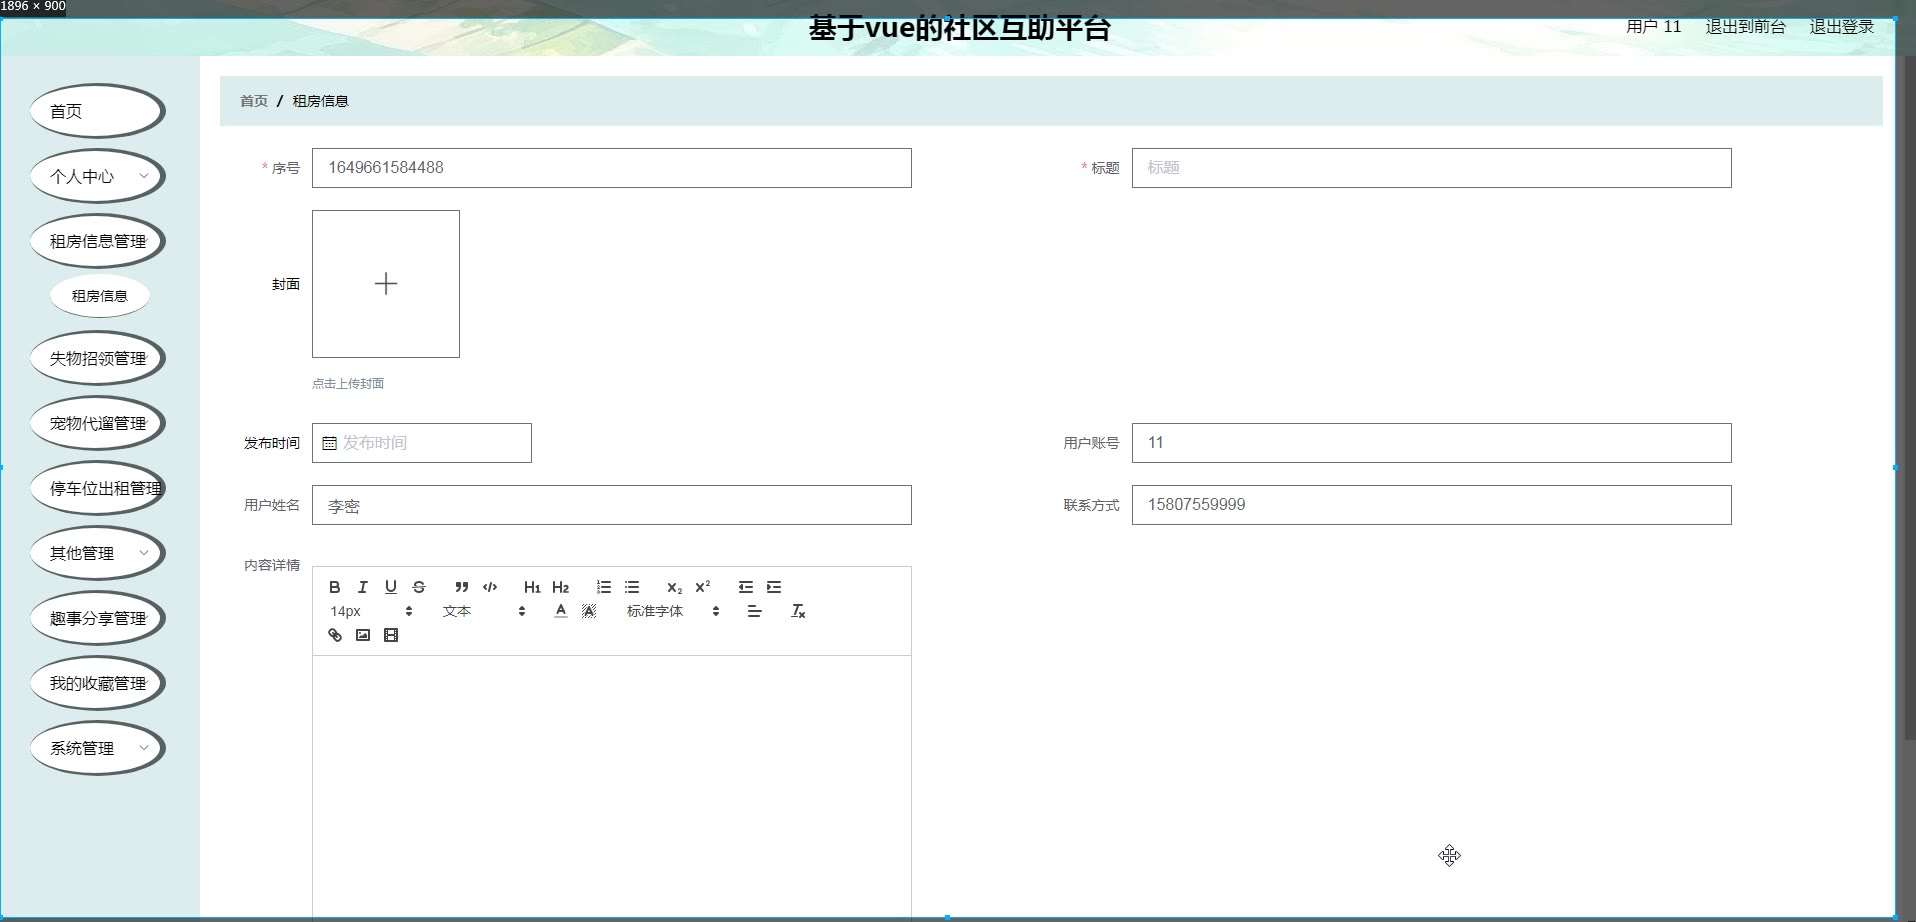The image size is (1916, 922).
Task: Click the cover upload plus box
Action: pos(386,284)
